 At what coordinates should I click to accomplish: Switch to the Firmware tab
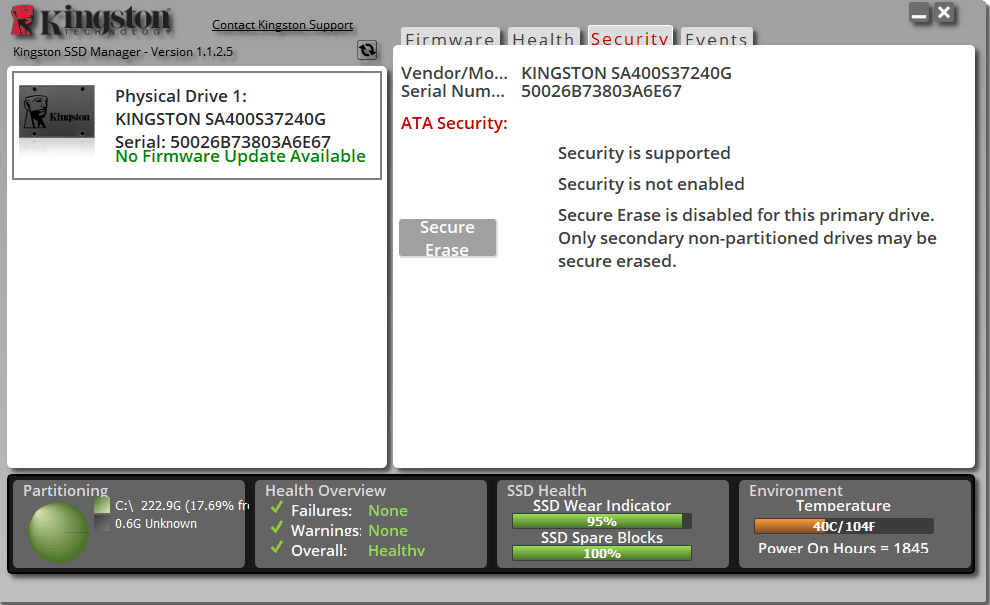tap(450, 40)
